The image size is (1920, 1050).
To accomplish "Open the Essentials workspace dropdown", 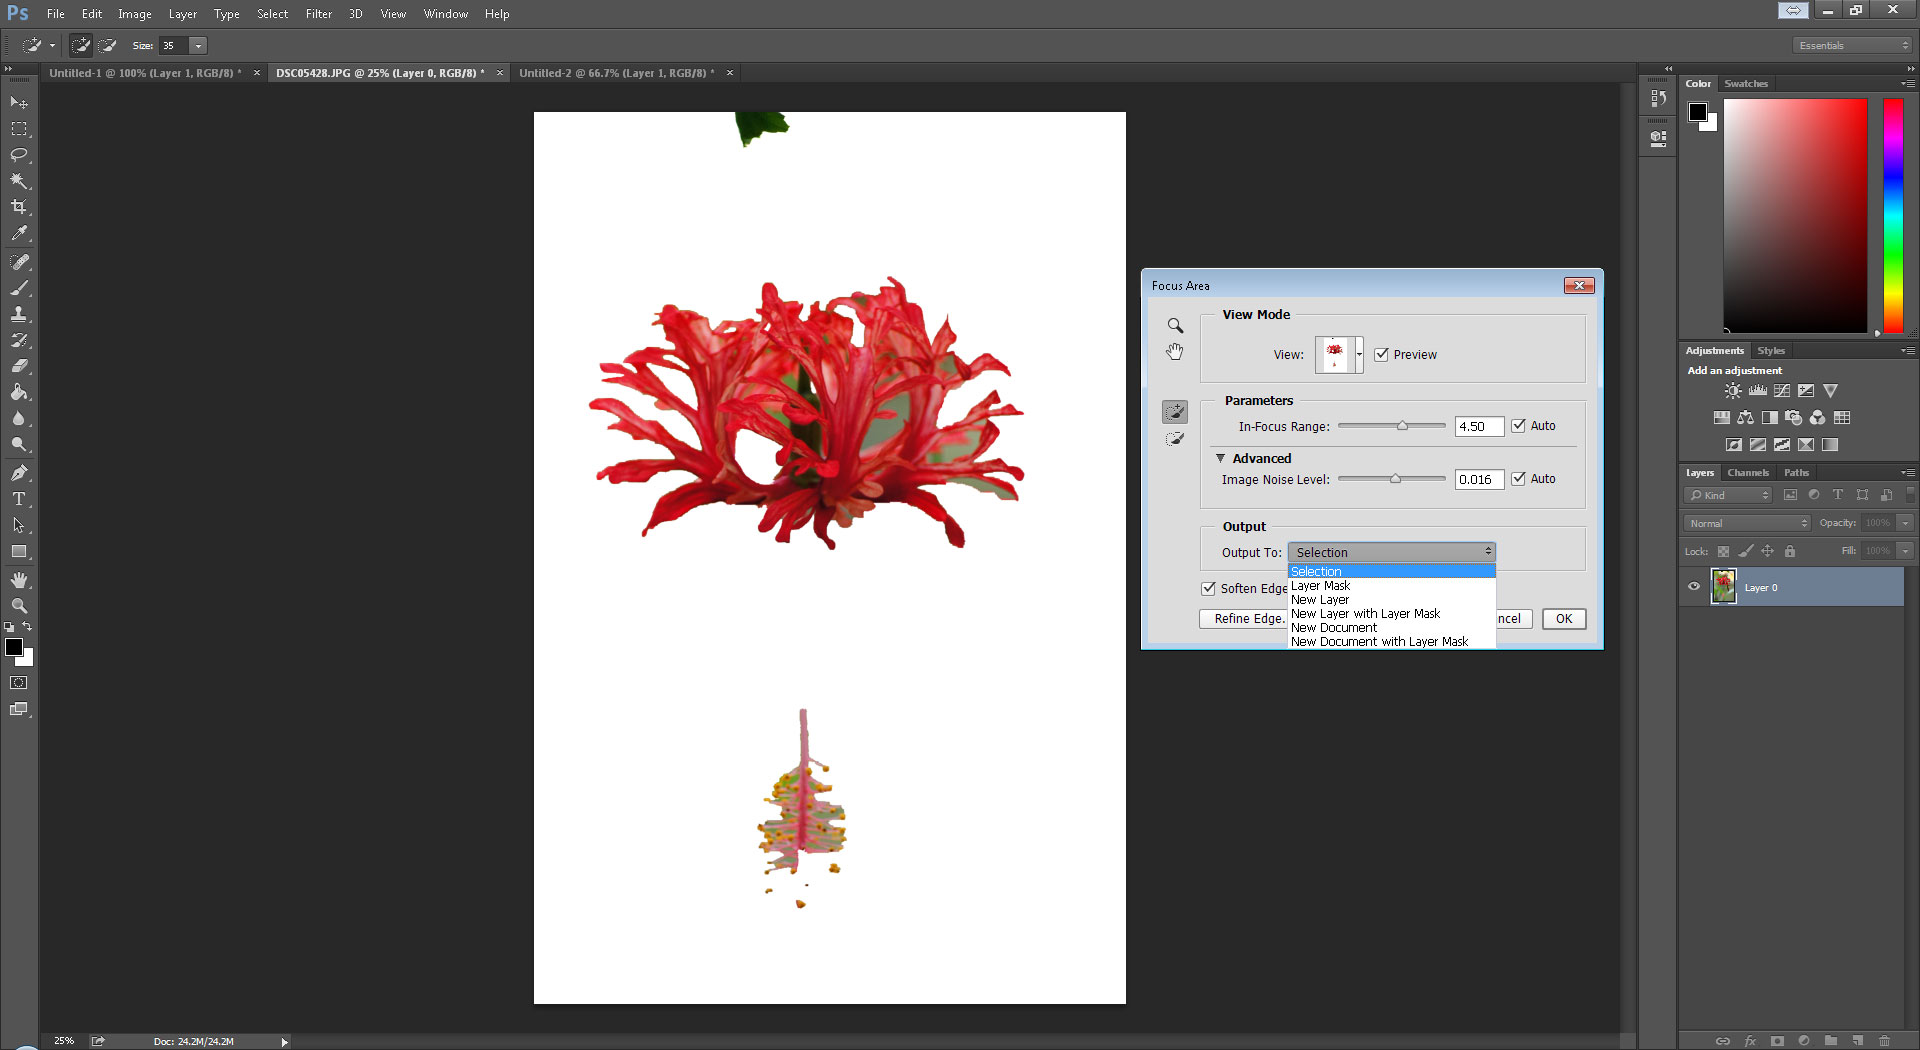I will [1853, 46].
